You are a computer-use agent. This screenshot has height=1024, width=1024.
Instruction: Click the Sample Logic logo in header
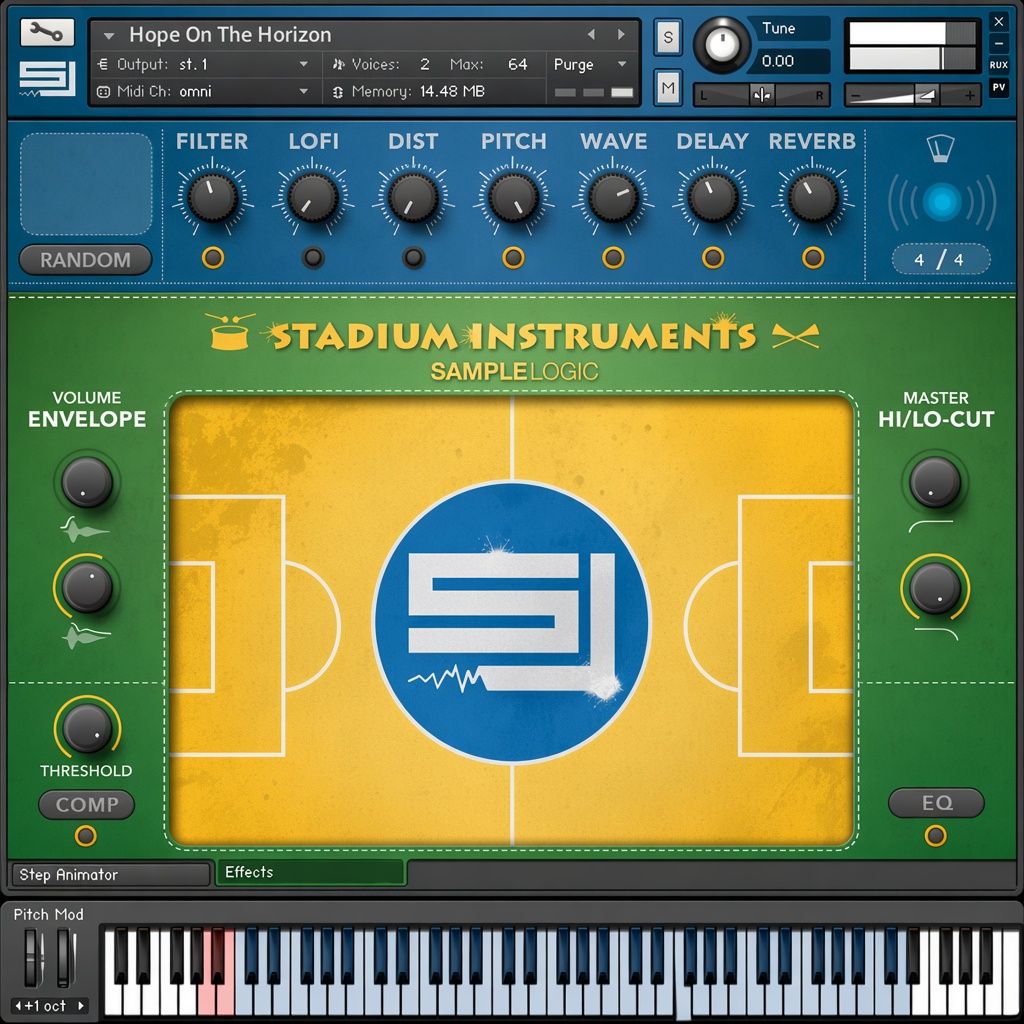pos(47,79)
